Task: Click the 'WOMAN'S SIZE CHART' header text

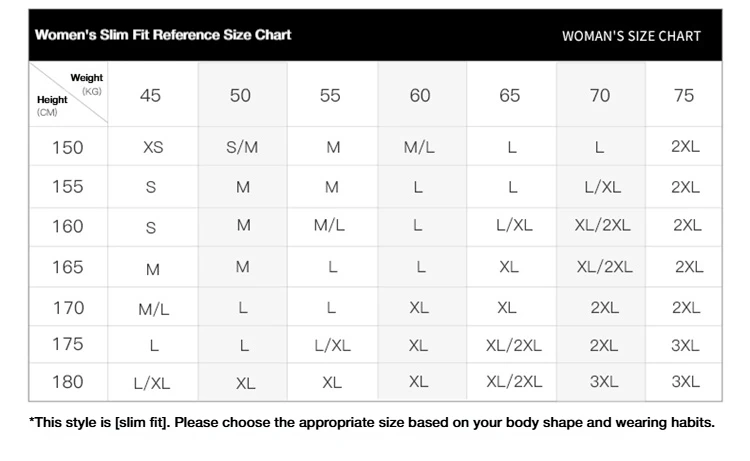Action: tap(631, 36)
